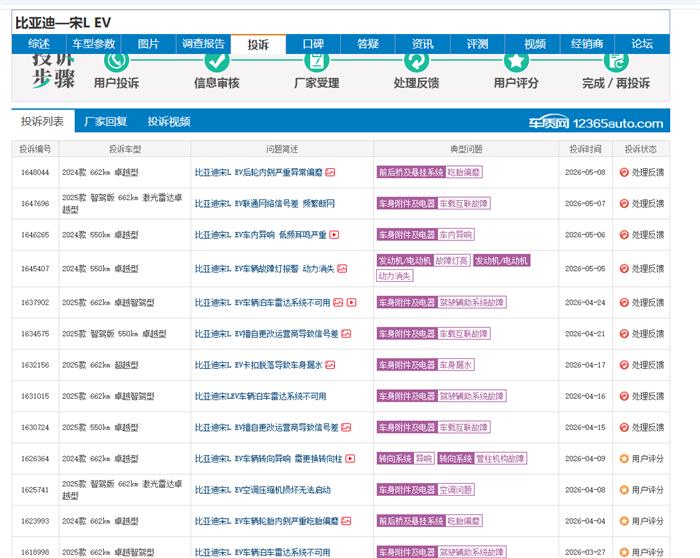Open video icon on 车辆自车雷达系统不可用 row 1637902
The height and width of the screenshot is (558, 700).
click(x=351, y=303)
